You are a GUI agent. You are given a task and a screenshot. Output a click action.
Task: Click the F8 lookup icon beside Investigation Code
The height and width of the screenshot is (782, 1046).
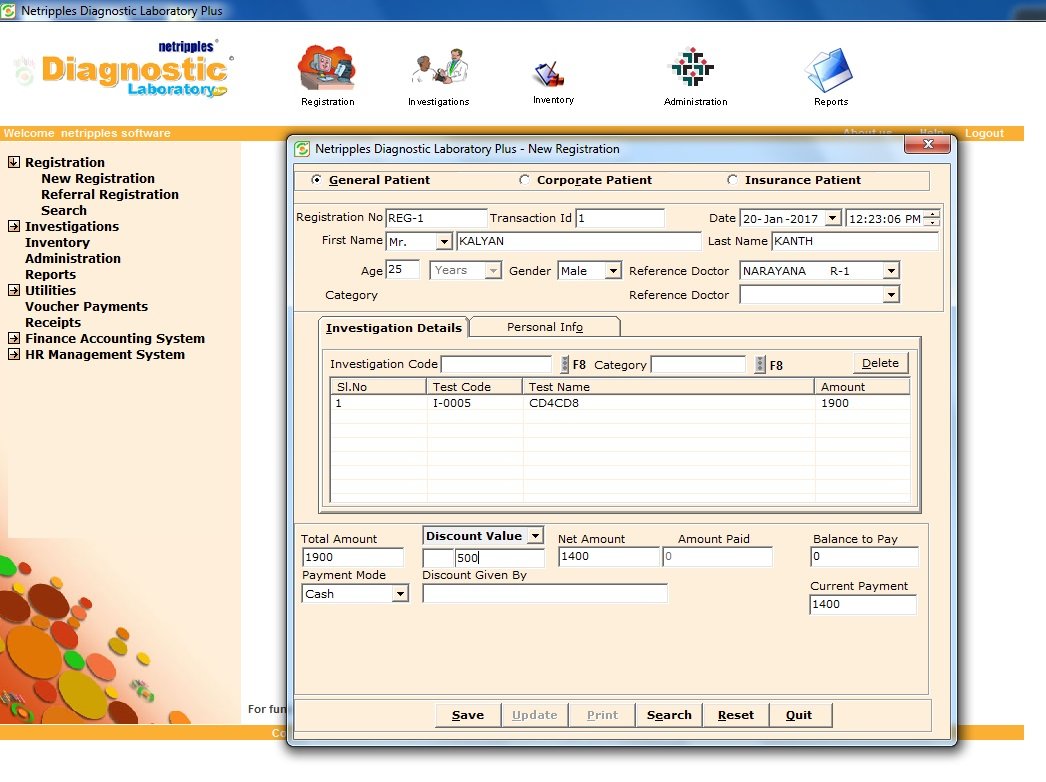[565, 365]
